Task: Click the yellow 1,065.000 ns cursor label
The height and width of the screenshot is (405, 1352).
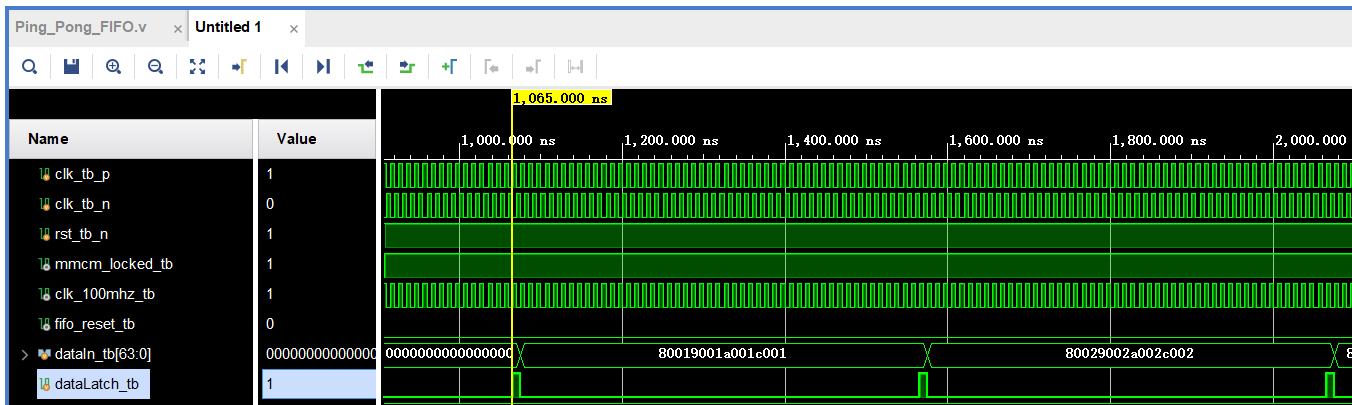Action: click(x=561, y=98)
